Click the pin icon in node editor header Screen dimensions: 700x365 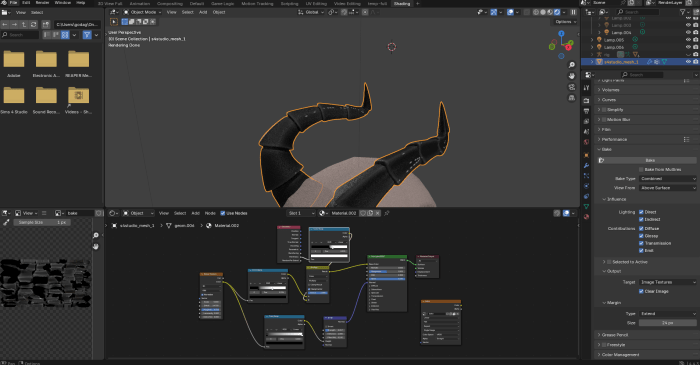coord(387,213)
